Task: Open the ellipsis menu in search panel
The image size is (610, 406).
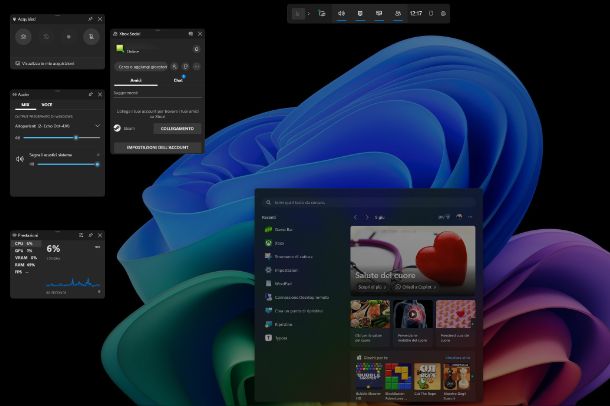Action: [470, 217]
